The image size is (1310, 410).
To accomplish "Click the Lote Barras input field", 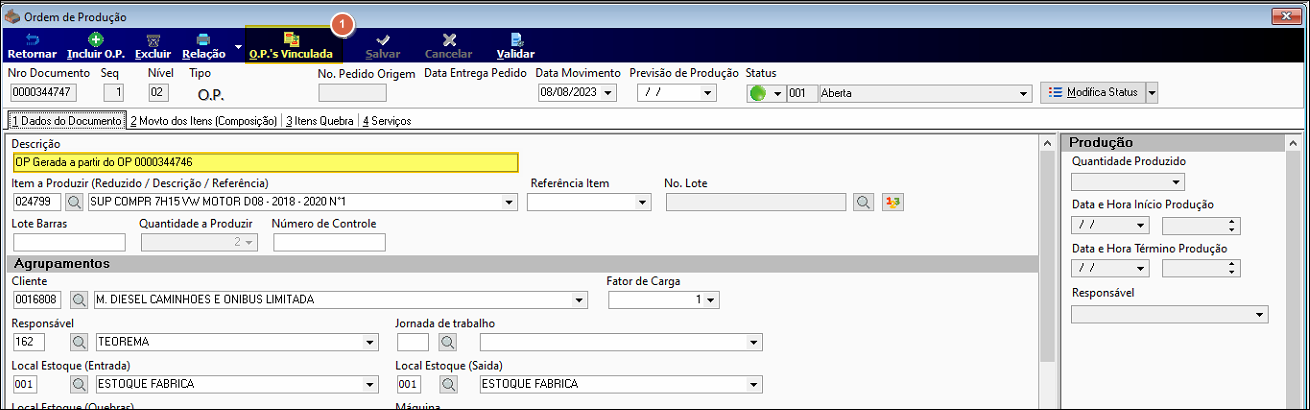I will click(x=69, y=242).
